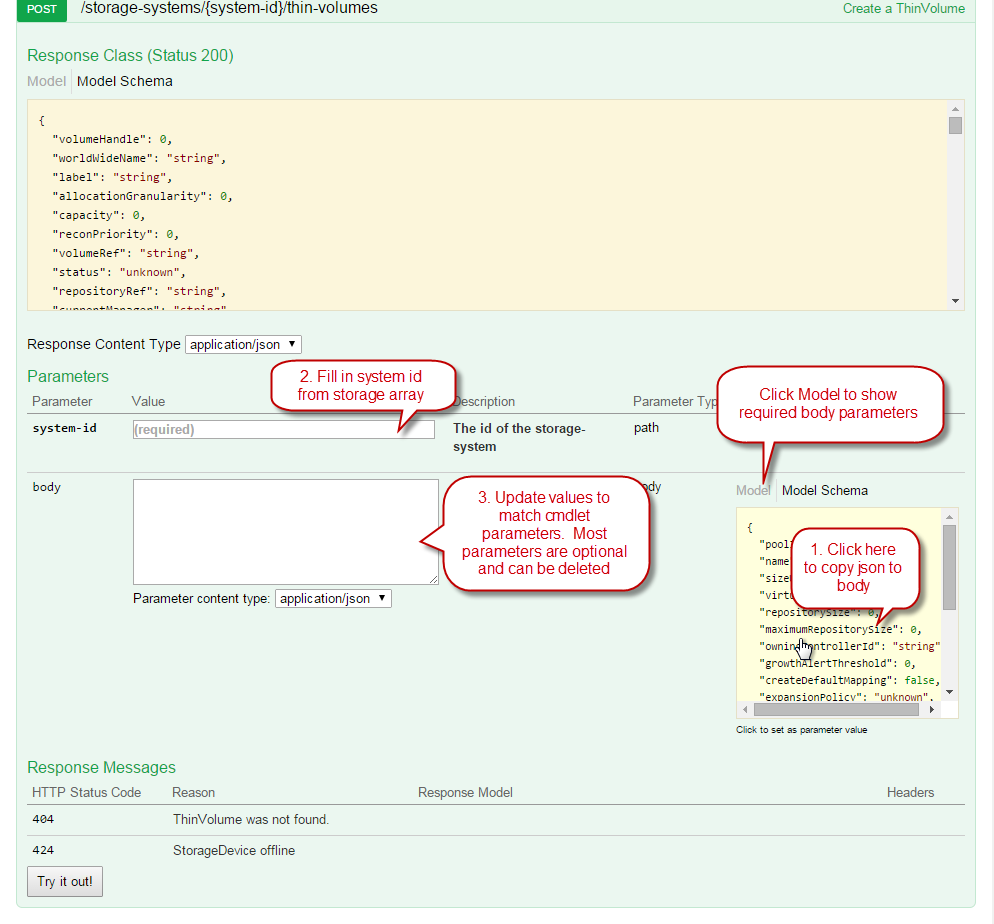
Task: Click the body schema scroll right arrow
Action: click(932, 709)
